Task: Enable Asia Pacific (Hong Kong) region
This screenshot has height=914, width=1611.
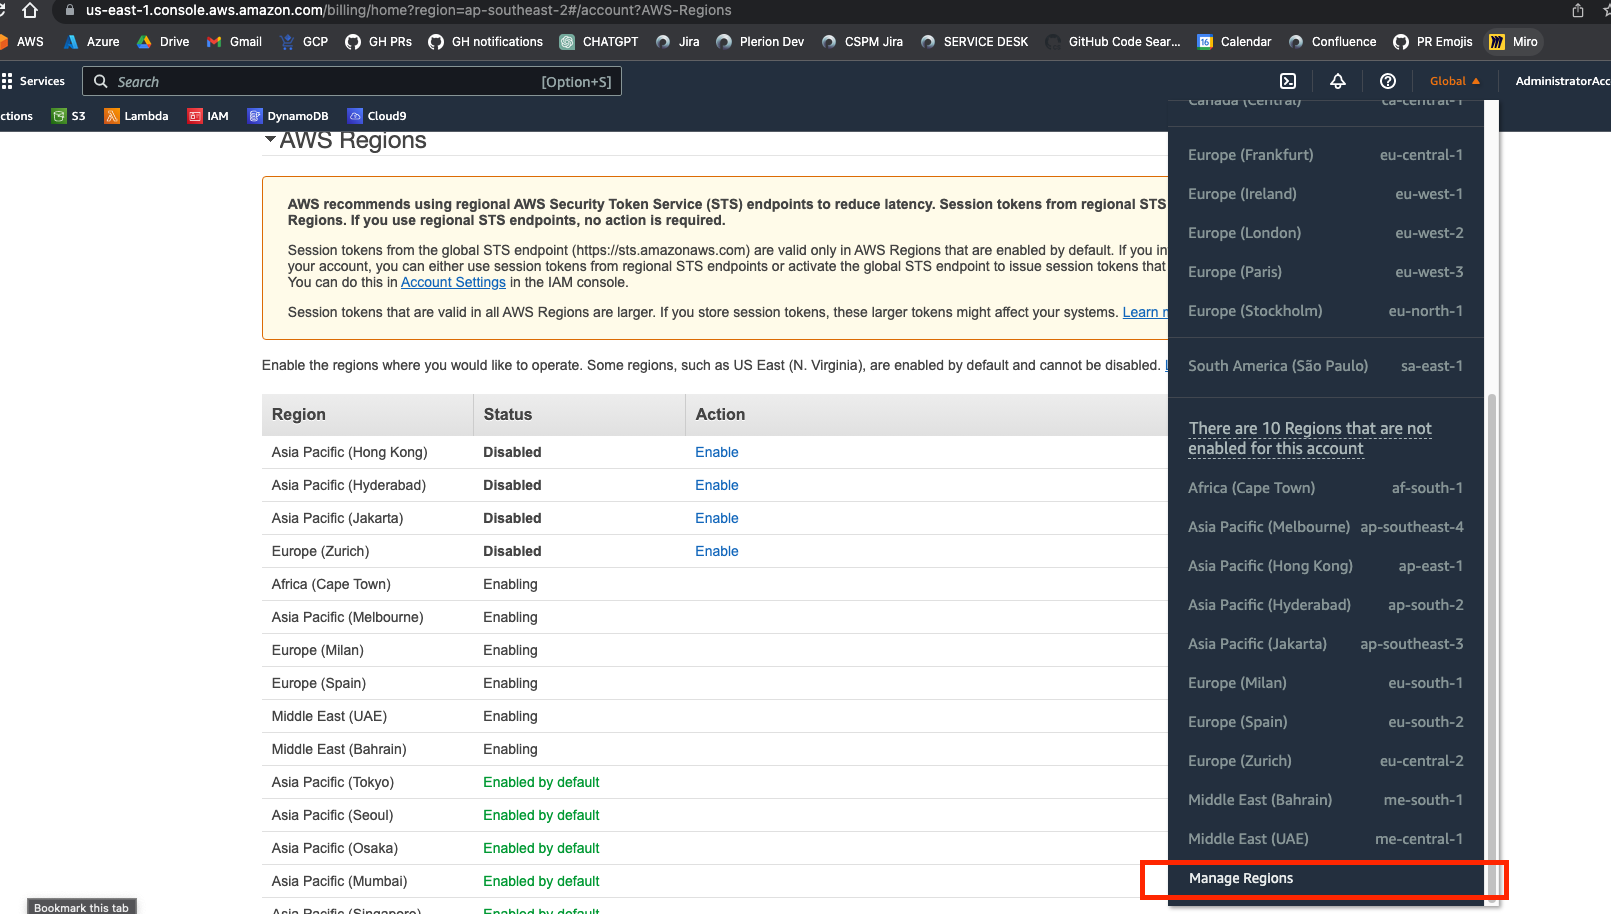Action: 716,452
